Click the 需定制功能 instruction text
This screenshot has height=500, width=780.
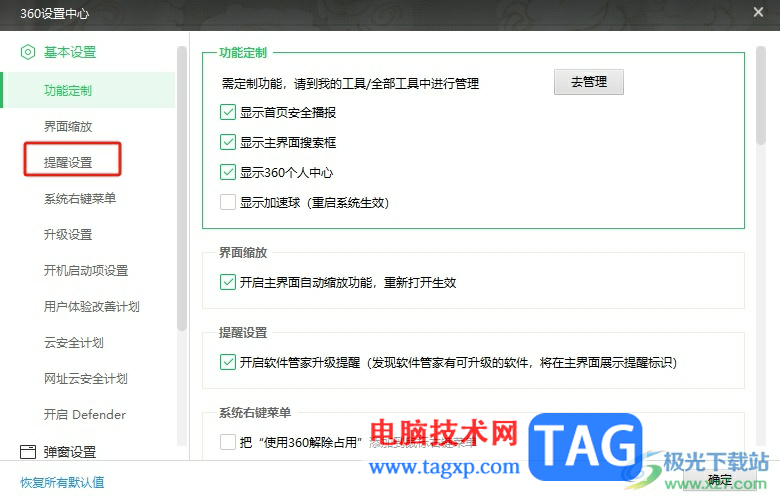tap(350, 84)
